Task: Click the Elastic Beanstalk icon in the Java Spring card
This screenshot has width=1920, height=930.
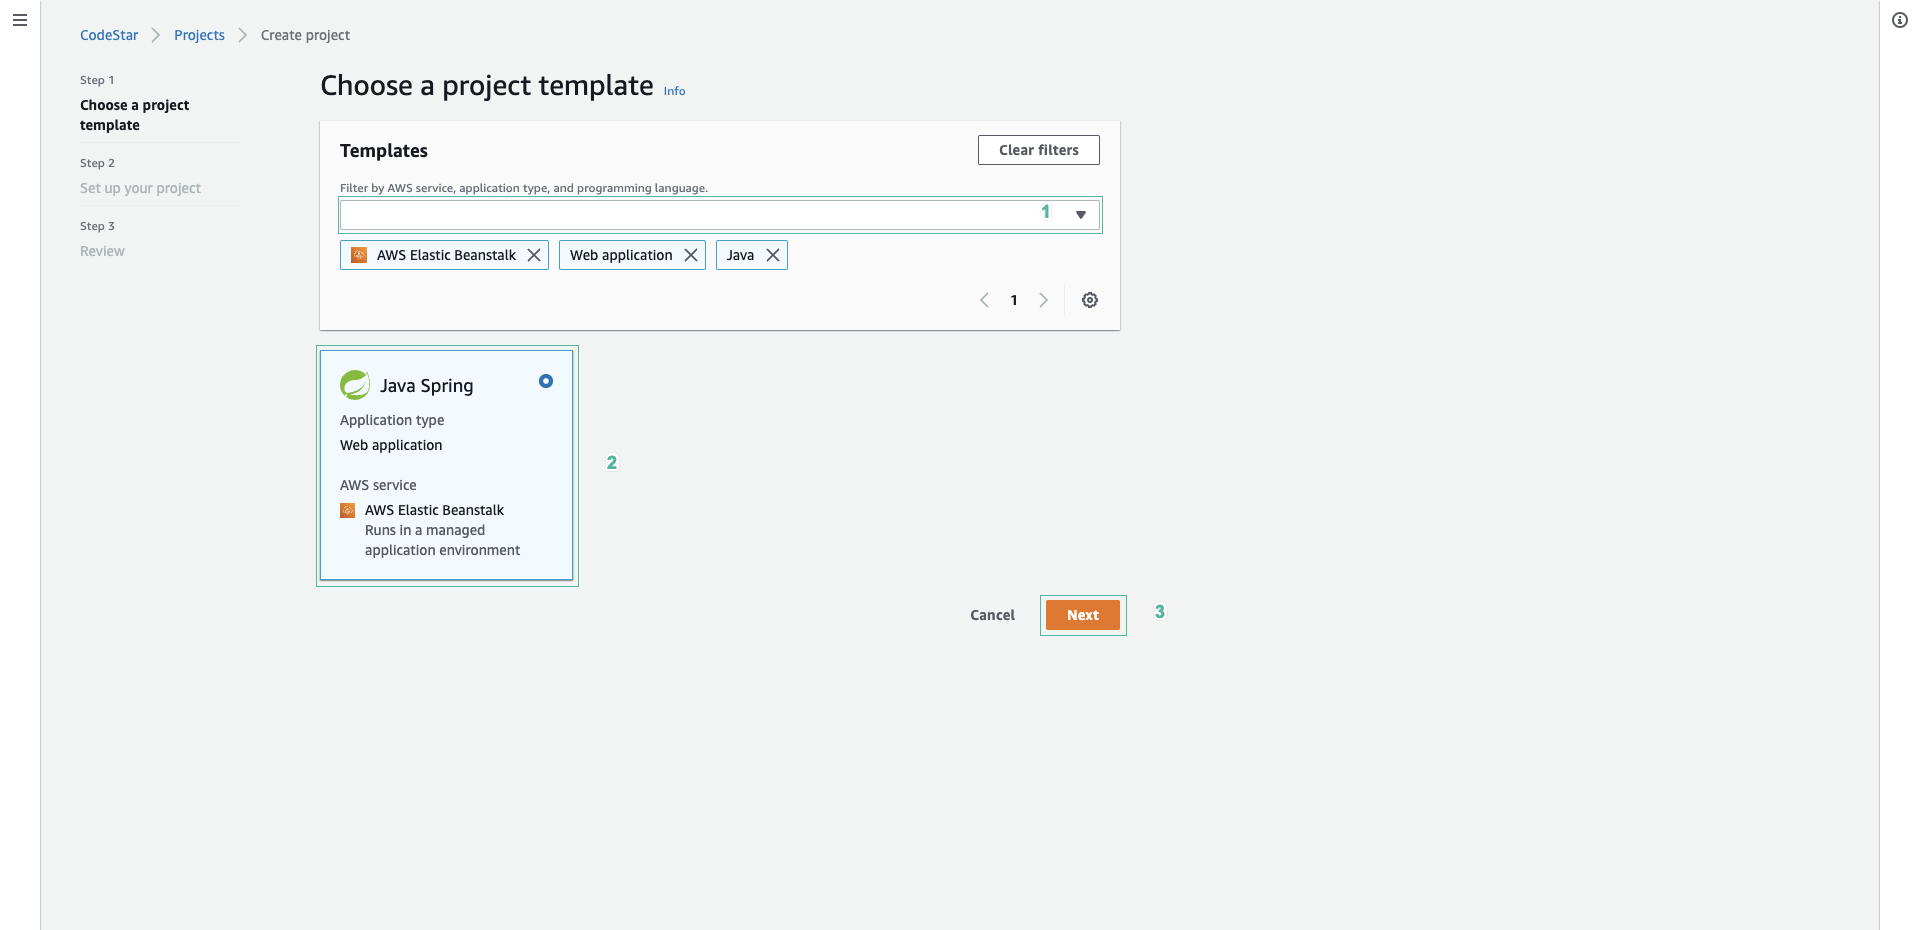Action: (x=348, y=510)
